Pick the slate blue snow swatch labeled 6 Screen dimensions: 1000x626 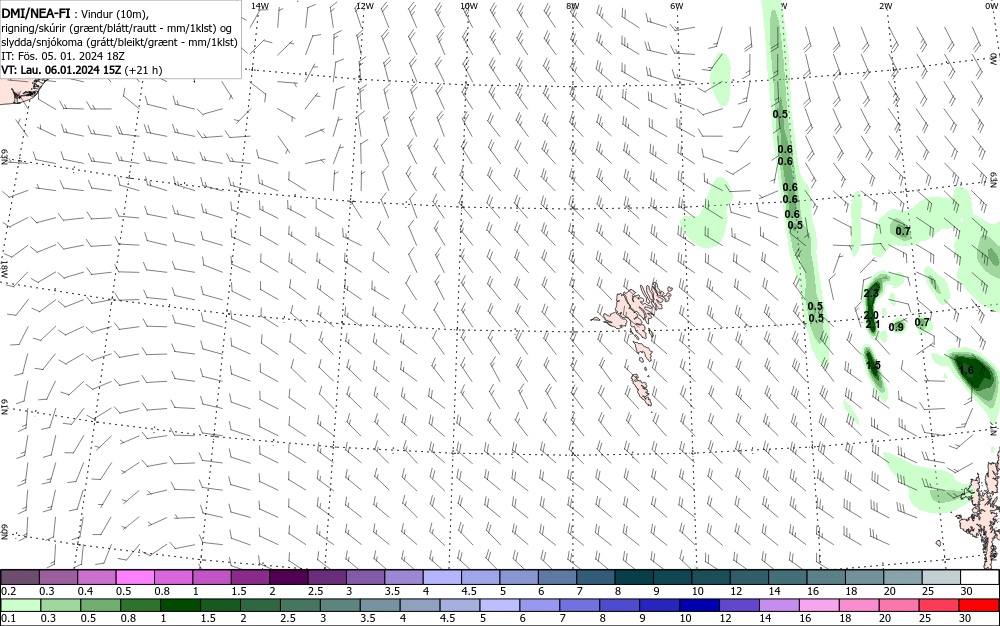(557, 577)
